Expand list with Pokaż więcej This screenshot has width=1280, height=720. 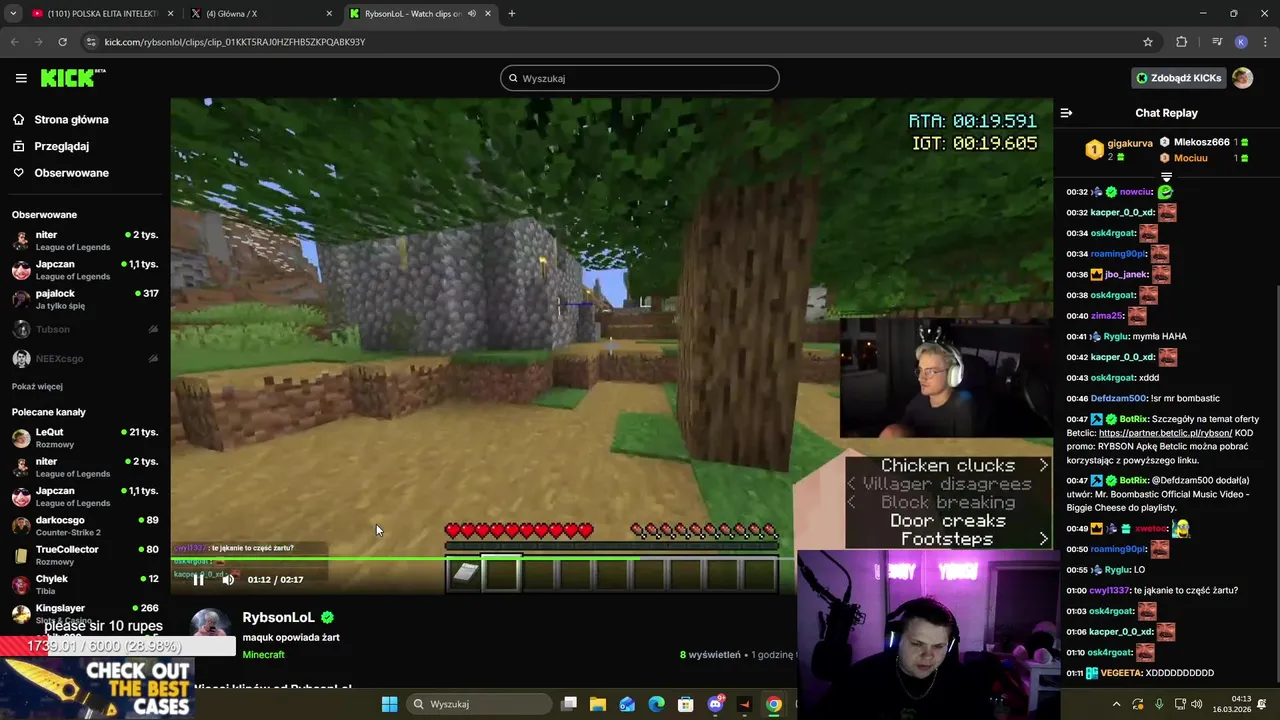pos(37,386)
